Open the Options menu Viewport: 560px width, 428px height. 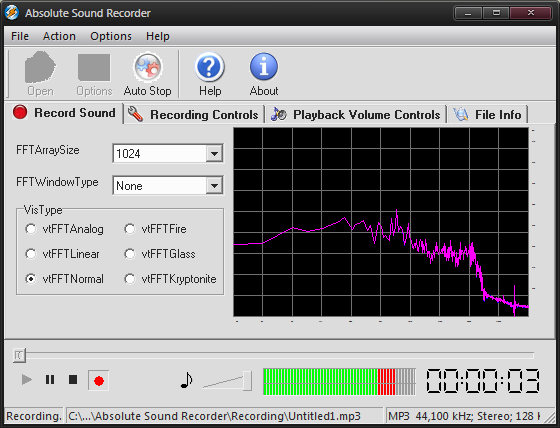tap(111, 36)
